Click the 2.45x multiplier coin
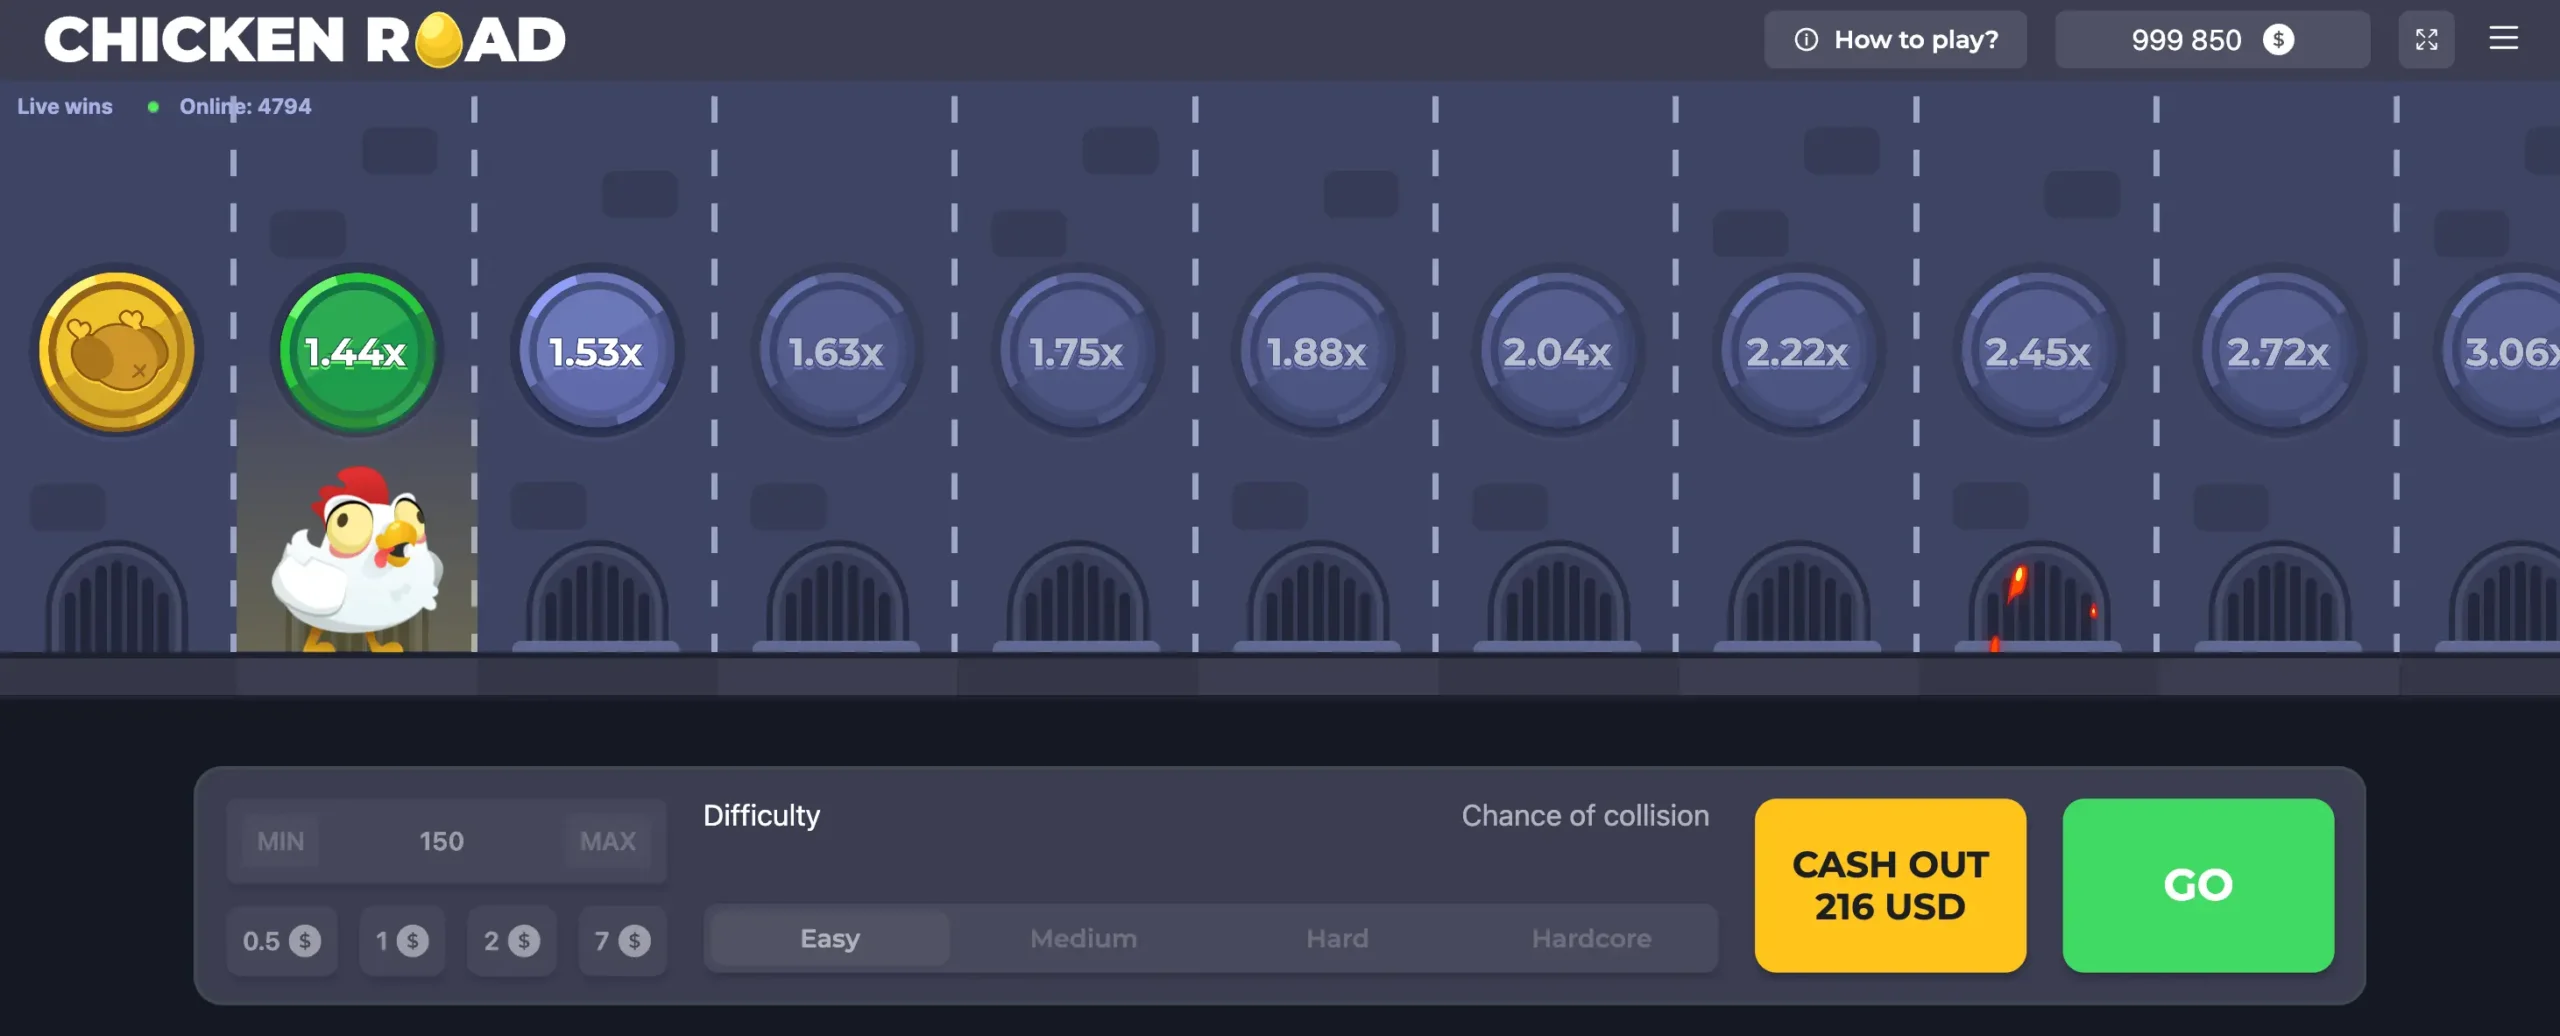2560x1036 pixels. 2037,351
